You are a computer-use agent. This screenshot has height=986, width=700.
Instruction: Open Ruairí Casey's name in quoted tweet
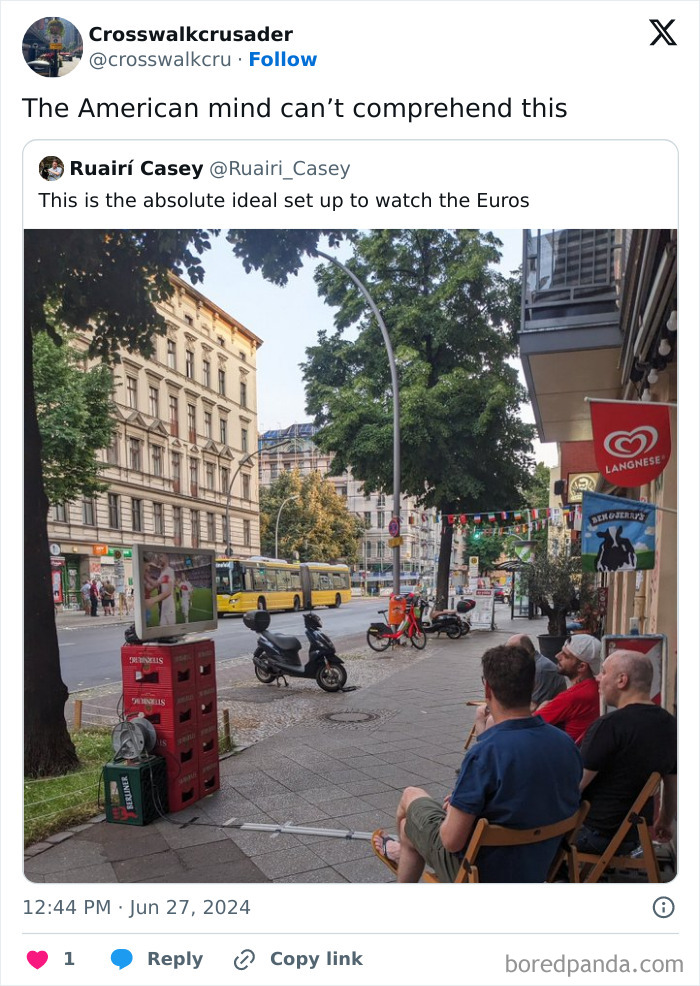[x=136, y=169]
